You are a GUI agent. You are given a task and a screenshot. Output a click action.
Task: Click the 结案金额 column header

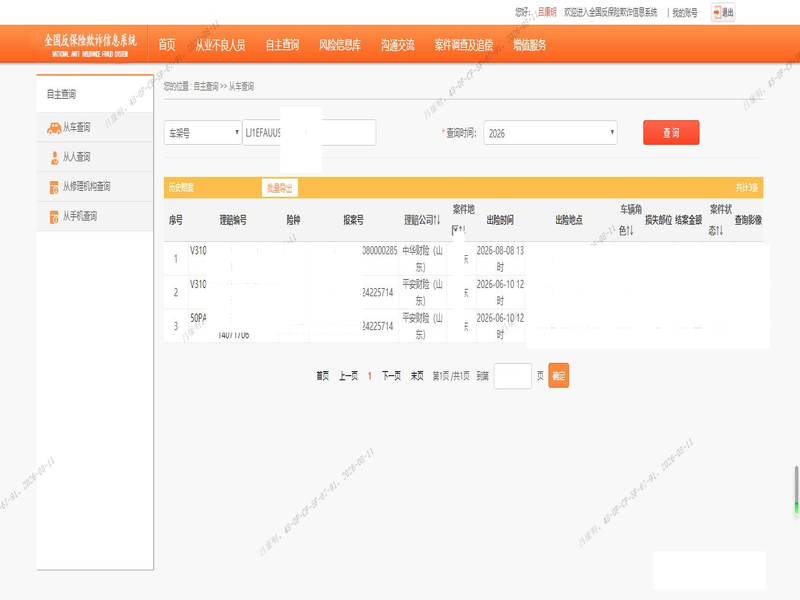pos(689,220)
